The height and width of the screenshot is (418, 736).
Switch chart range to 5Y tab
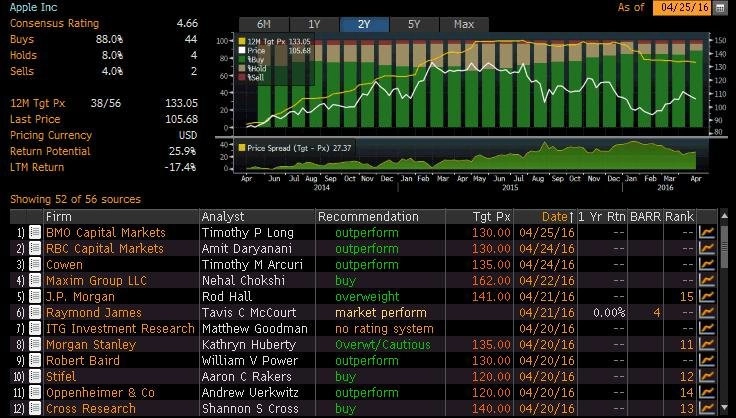pos(414,24)
